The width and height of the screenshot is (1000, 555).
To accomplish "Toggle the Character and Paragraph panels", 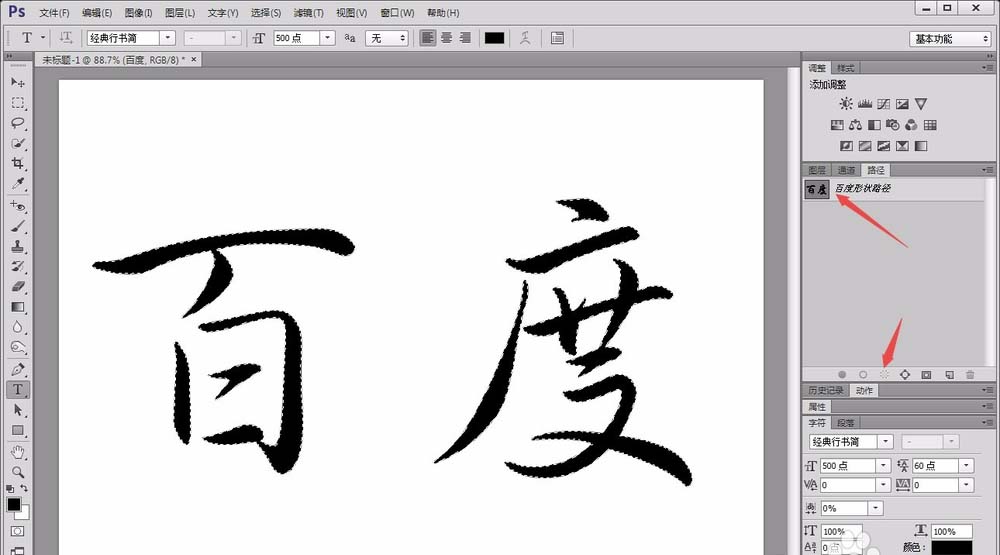I will click(557, 38).
